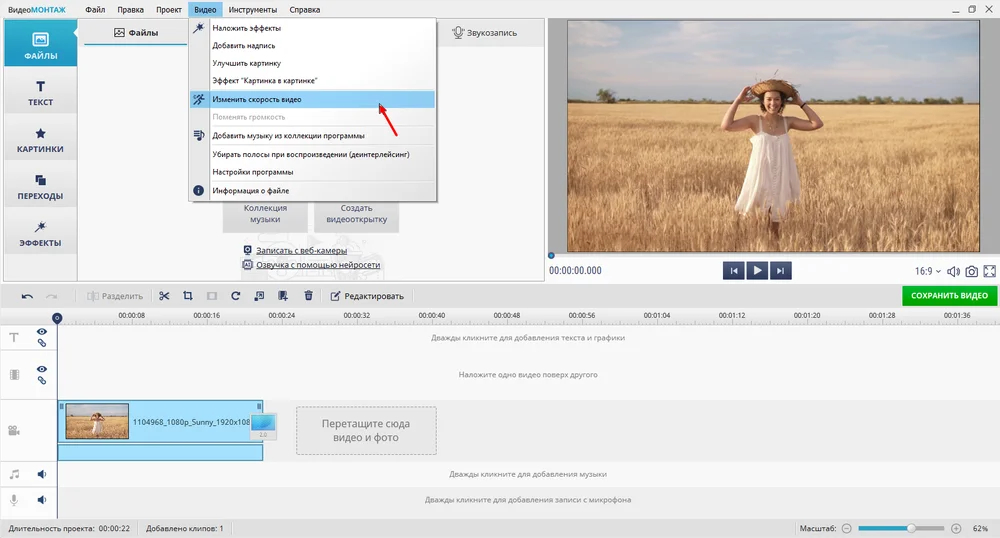Take a snapshot with the camera icon
The width and height of the screenshot is (1000, 538).
tap(971, 272)
